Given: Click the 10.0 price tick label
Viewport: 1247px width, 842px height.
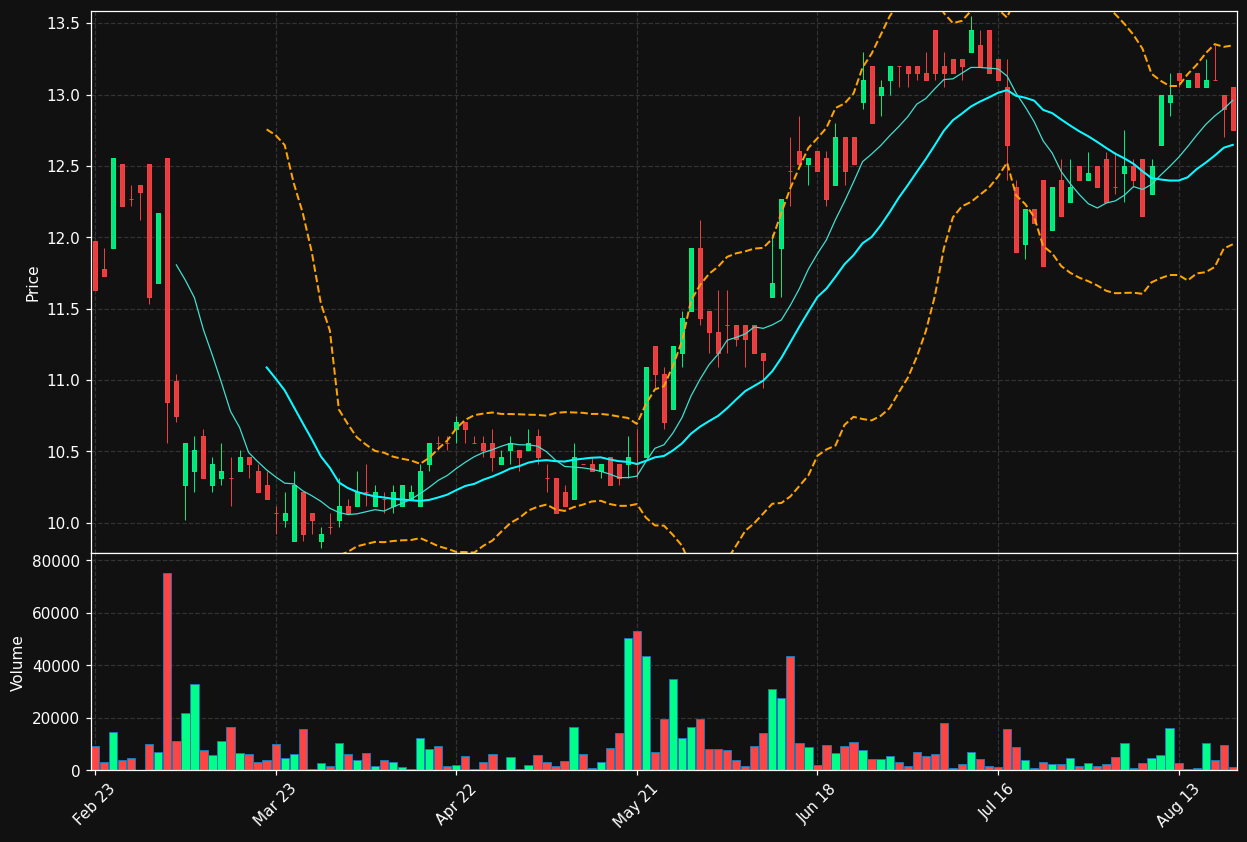Looking at the screenshot, I should [x=65, y=524].
